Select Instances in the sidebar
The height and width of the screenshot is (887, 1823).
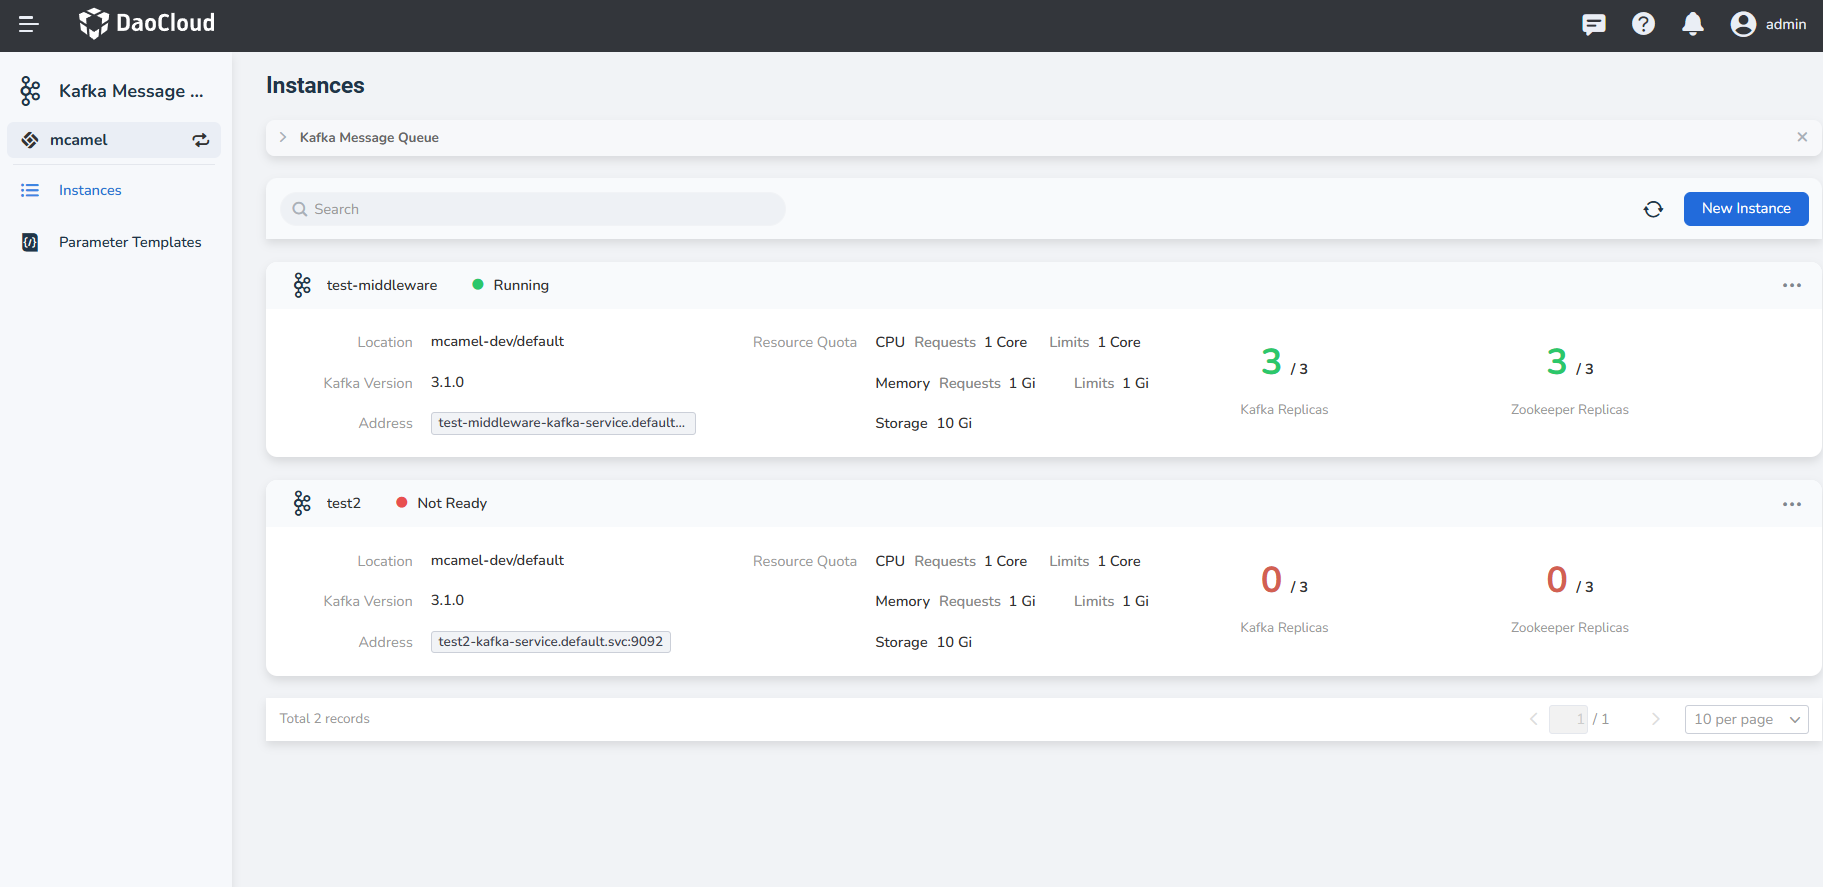point(90,190)
